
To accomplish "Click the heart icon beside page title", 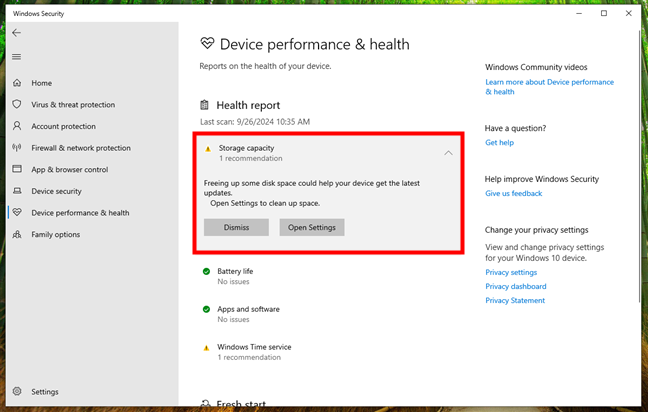I will pos(207,43).
